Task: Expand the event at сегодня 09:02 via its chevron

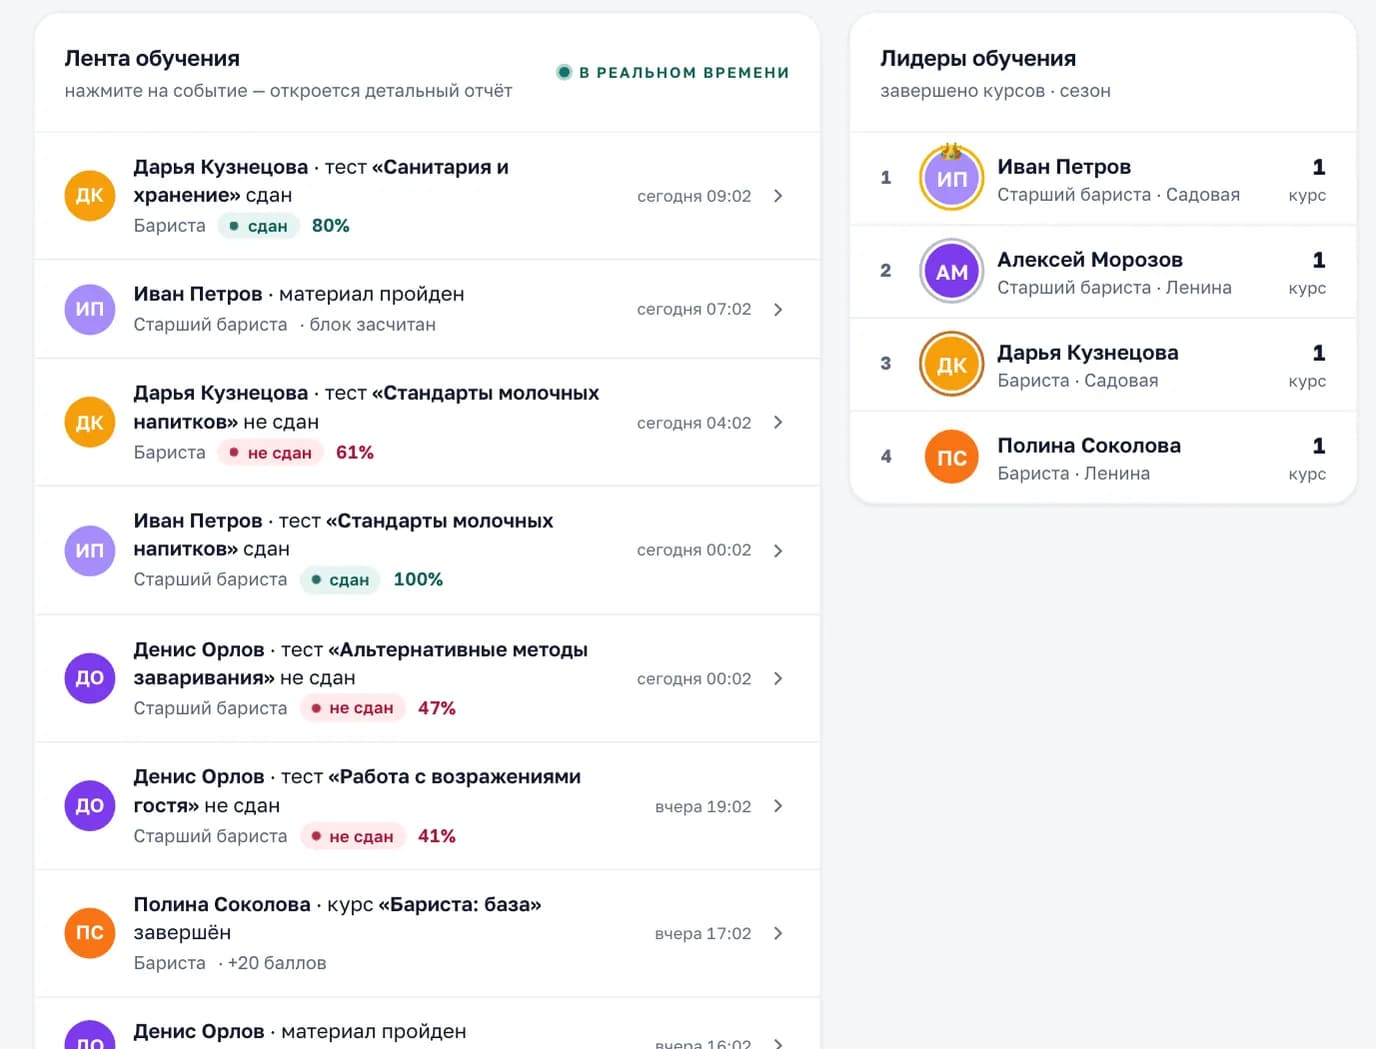Action: pyautogui.click(x=778, y=196)
